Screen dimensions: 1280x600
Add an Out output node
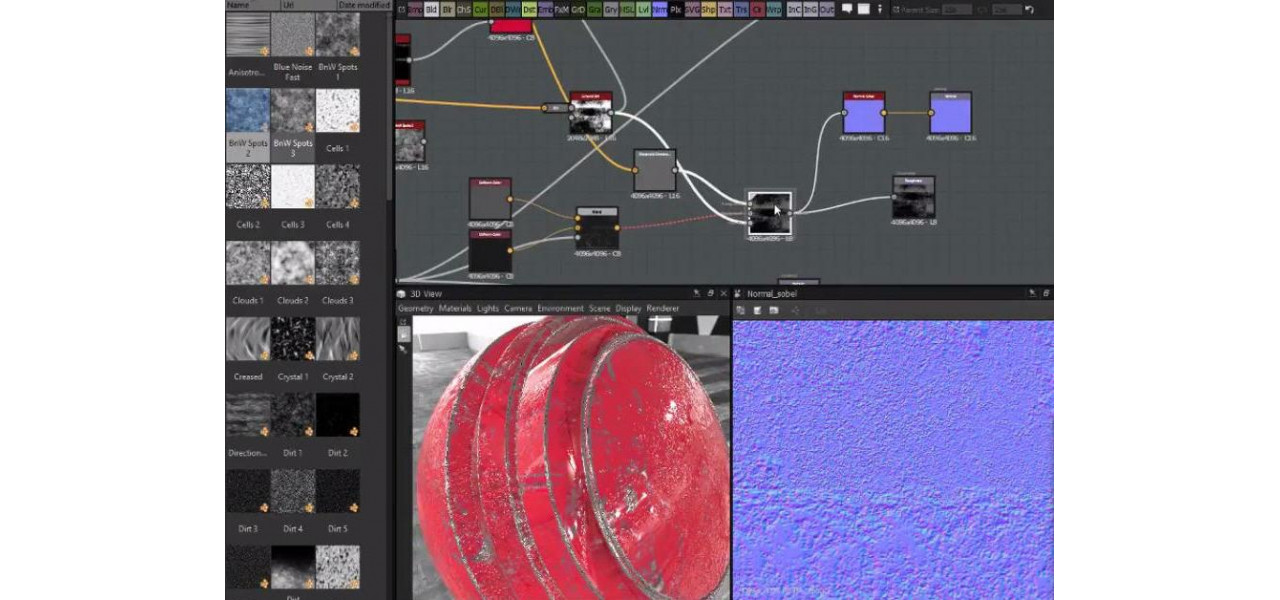(827, 9)
